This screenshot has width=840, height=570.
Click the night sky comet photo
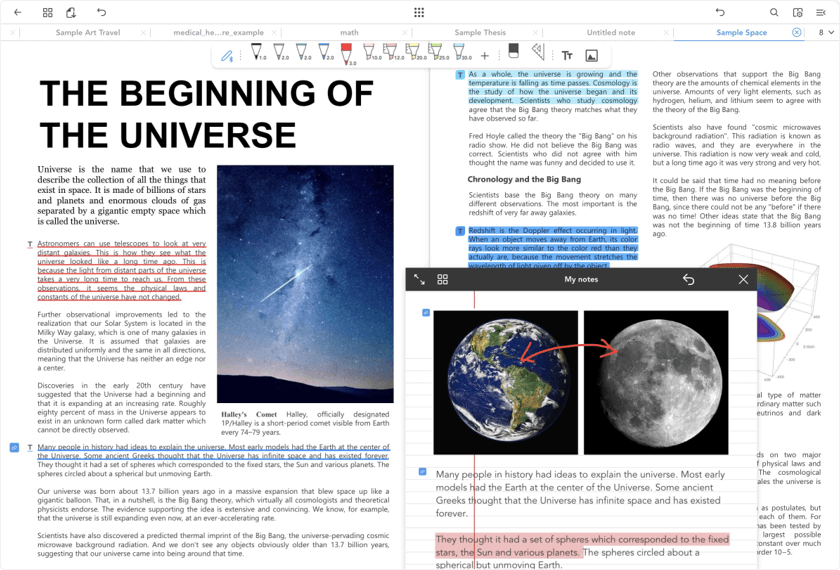[x=305, y=284]
